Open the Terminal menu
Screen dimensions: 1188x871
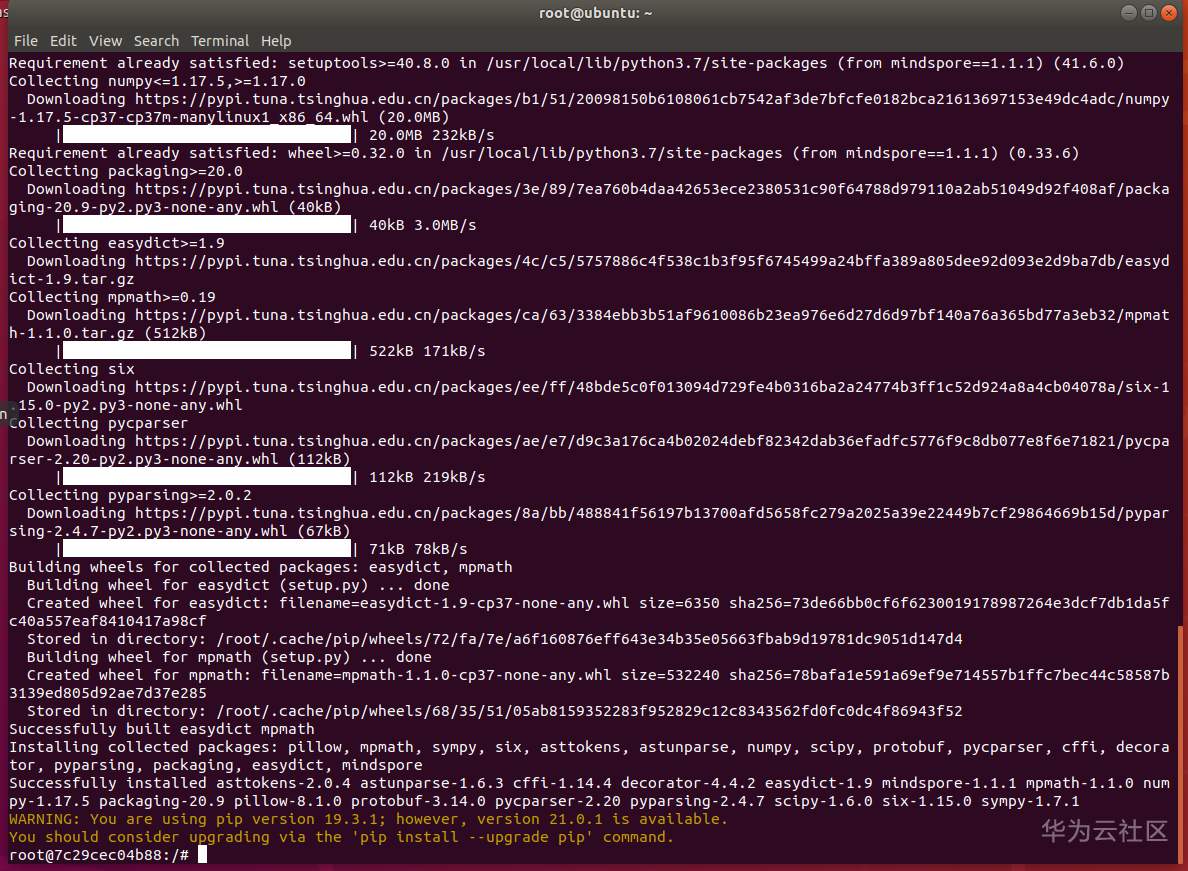tap(220, 41)
